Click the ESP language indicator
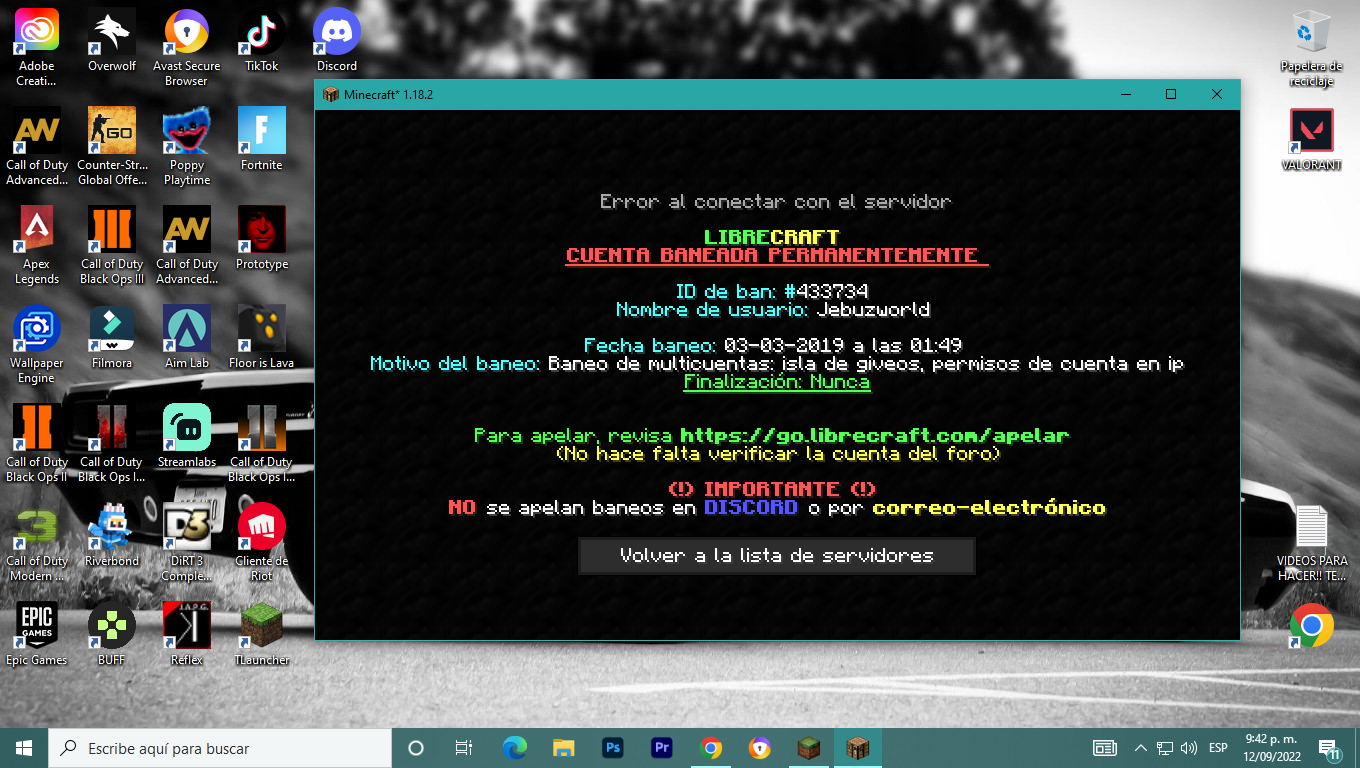1360x768 pixels. (1218, 748)
